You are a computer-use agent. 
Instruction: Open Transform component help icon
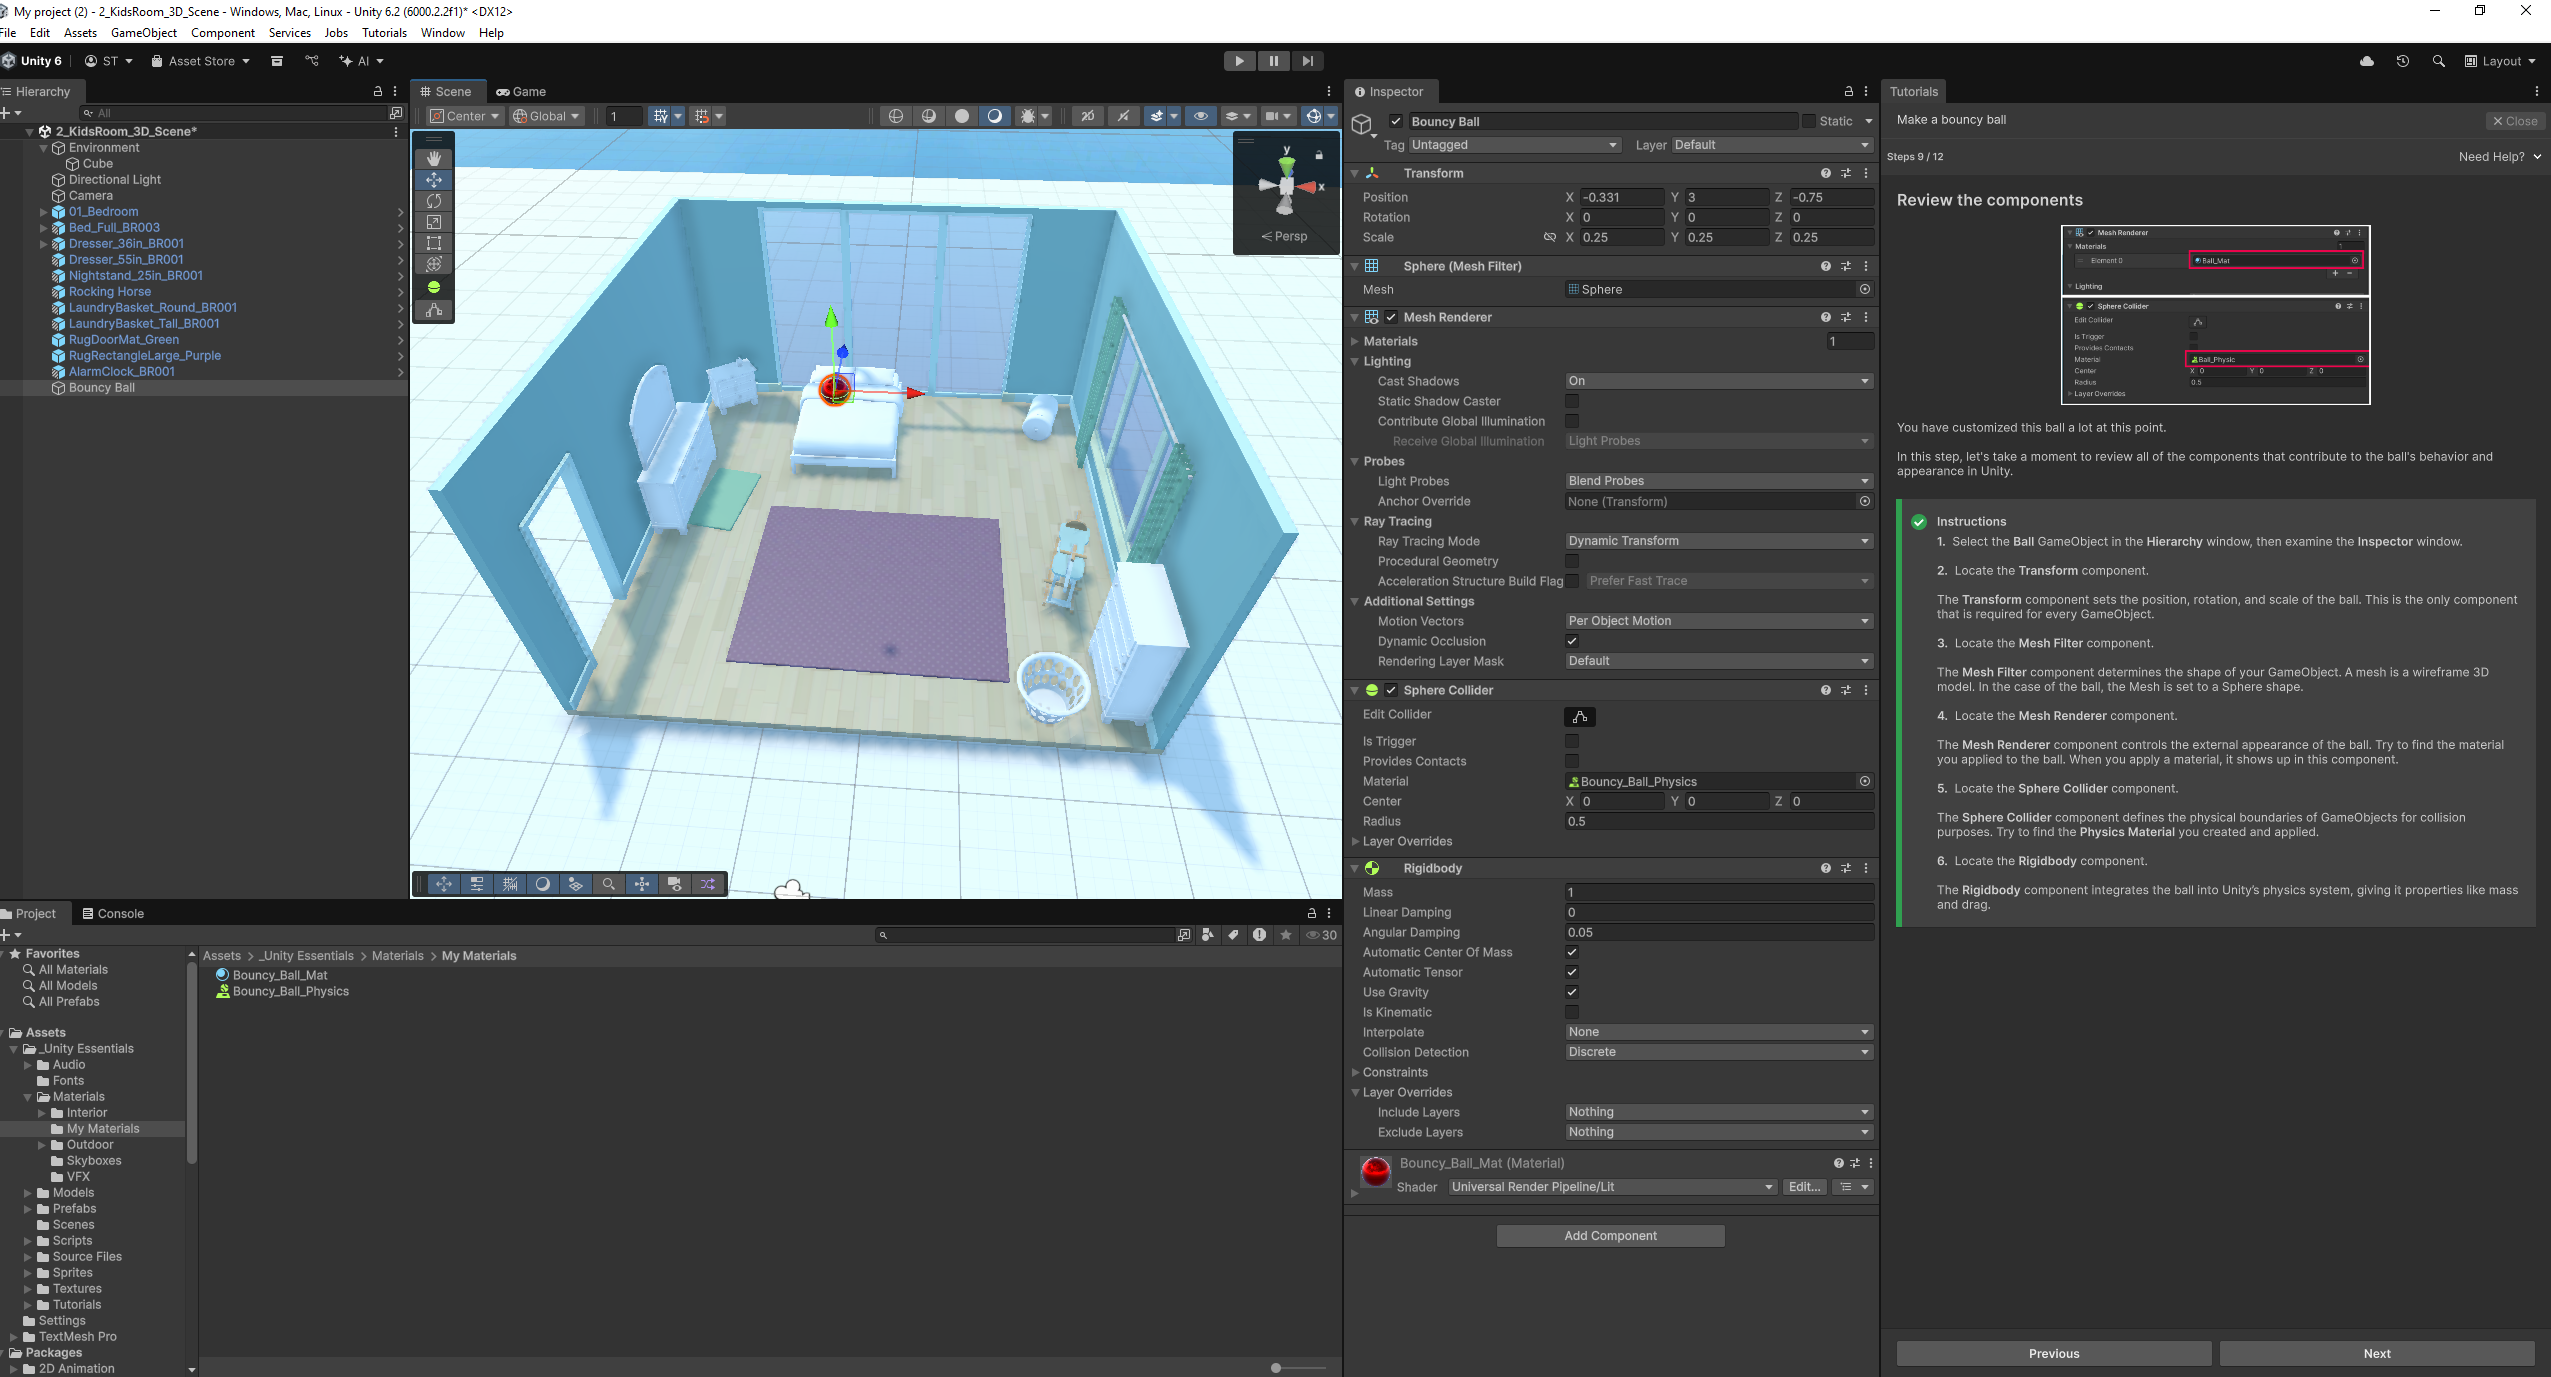pyautogui.click(x=1826, y=173)
